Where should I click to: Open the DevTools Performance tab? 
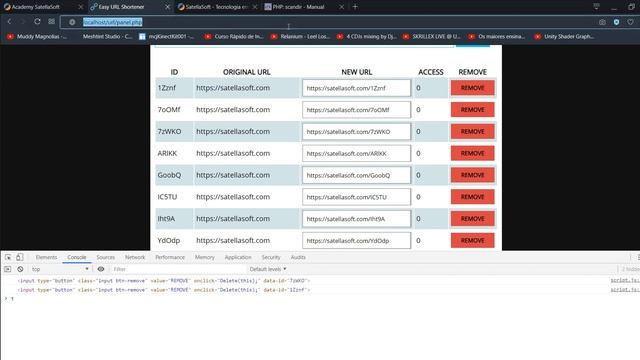[170, 257]
